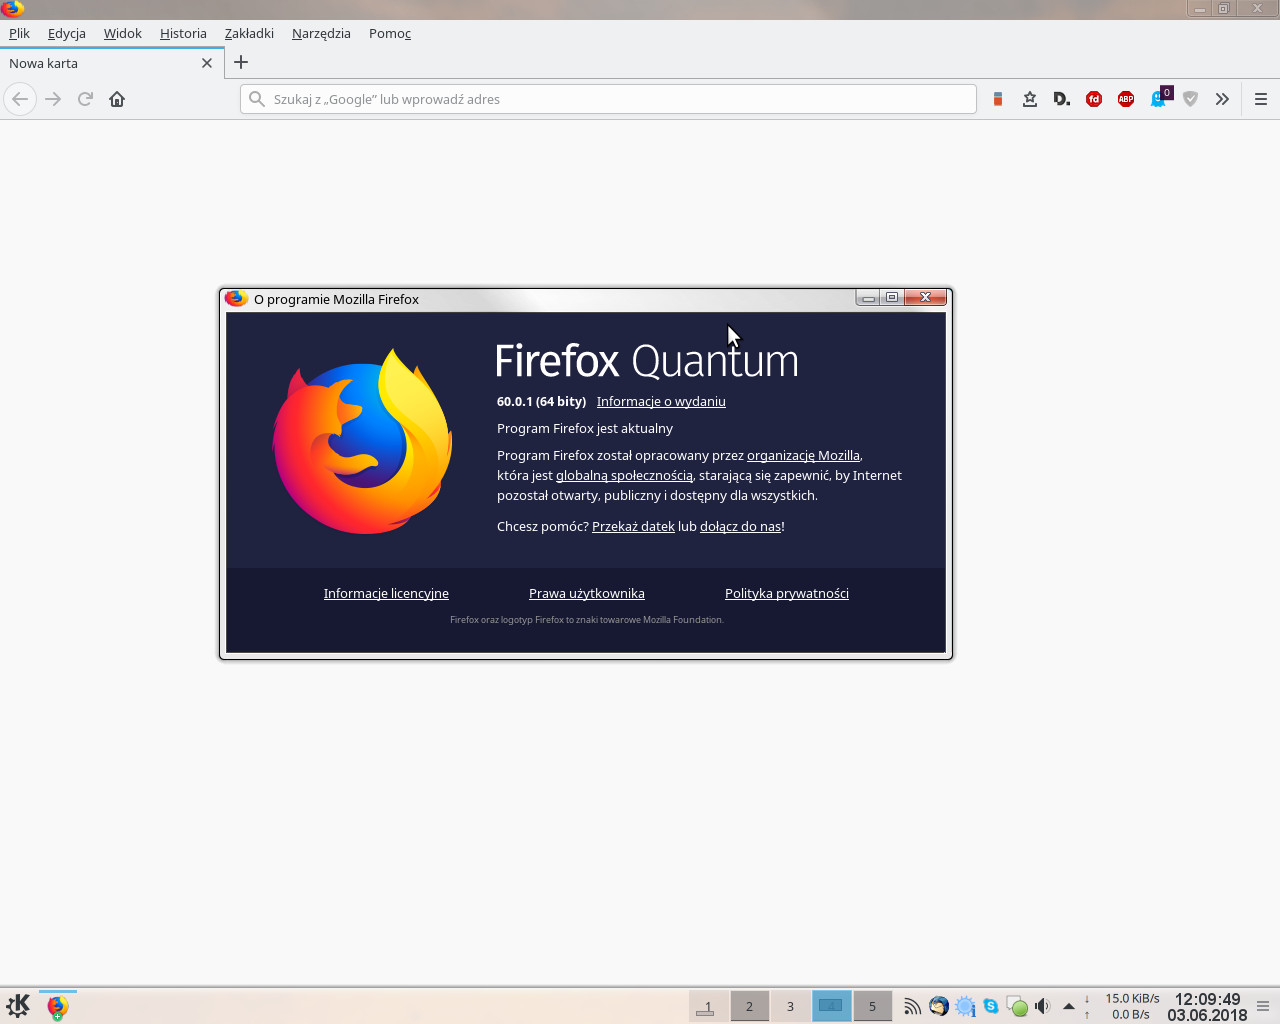Screen dimensions: 1280x1024
Task: Follow the 'organizację Mozilla' link
Action: (x=803, y=455)
